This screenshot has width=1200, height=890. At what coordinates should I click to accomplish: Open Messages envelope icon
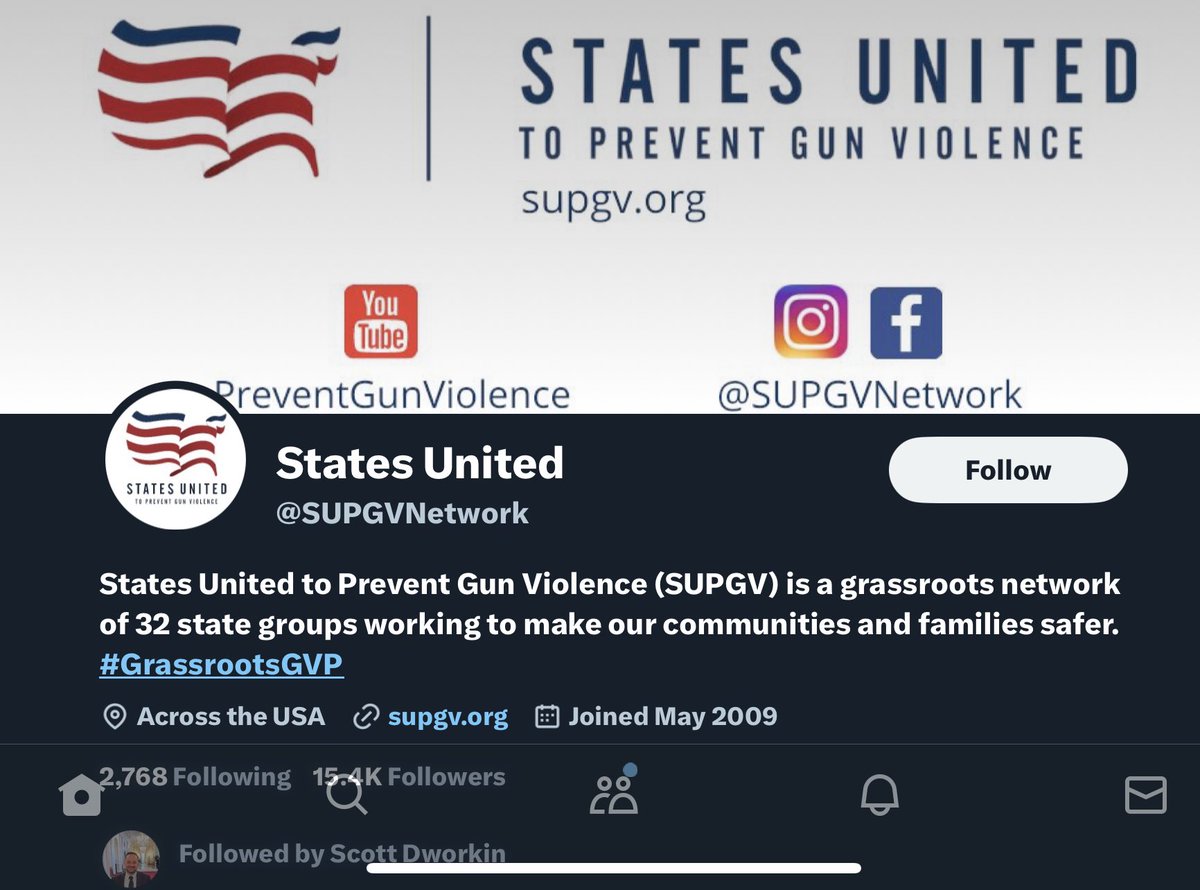[x=1145, y=796]
